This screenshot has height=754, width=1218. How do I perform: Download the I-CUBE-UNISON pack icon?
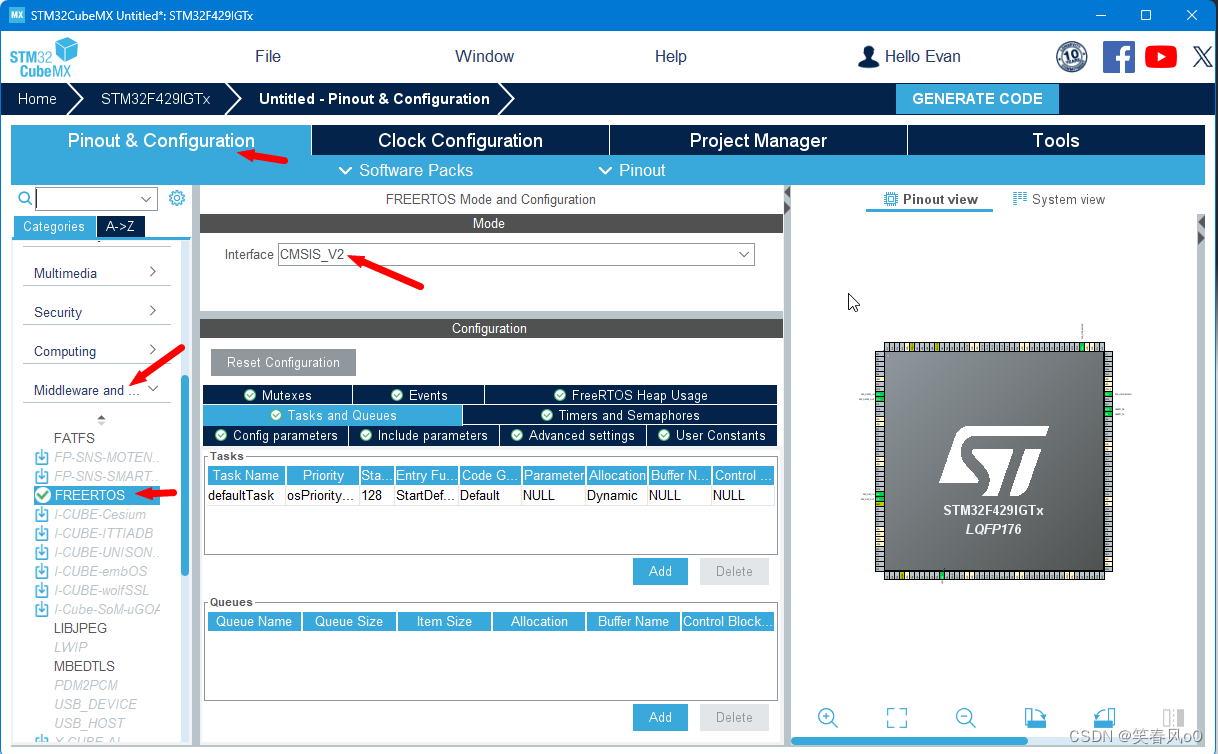tap(42, 552)
